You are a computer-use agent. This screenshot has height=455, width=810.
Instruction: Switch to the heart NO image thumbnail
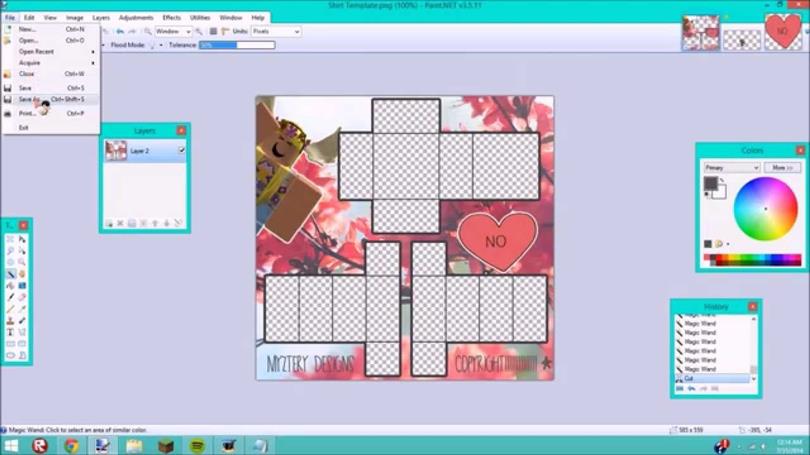(x=783, y=32)
